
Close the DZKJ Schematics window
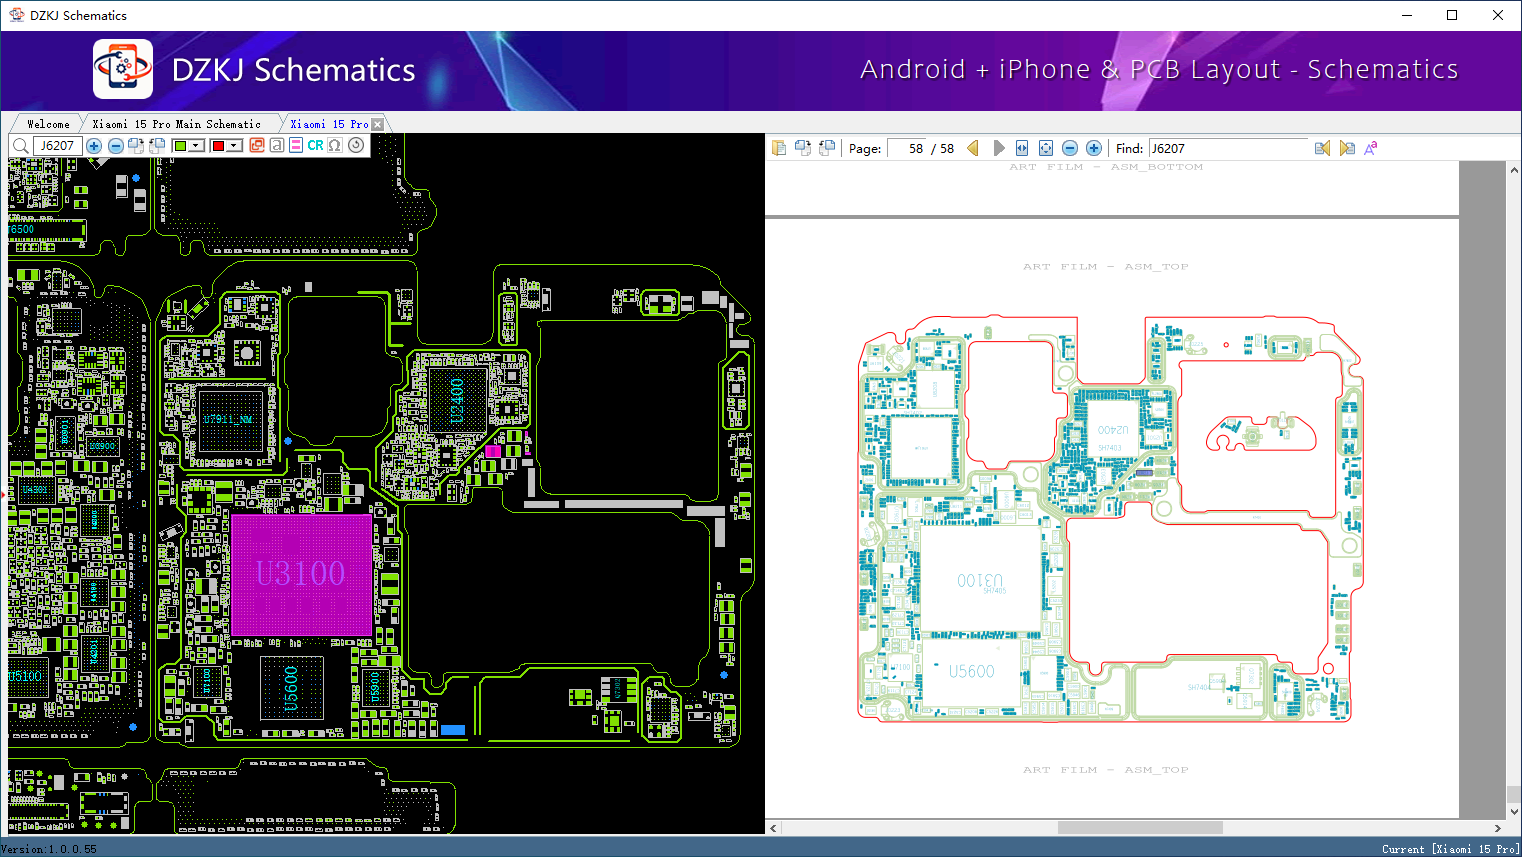[1498, 15]
